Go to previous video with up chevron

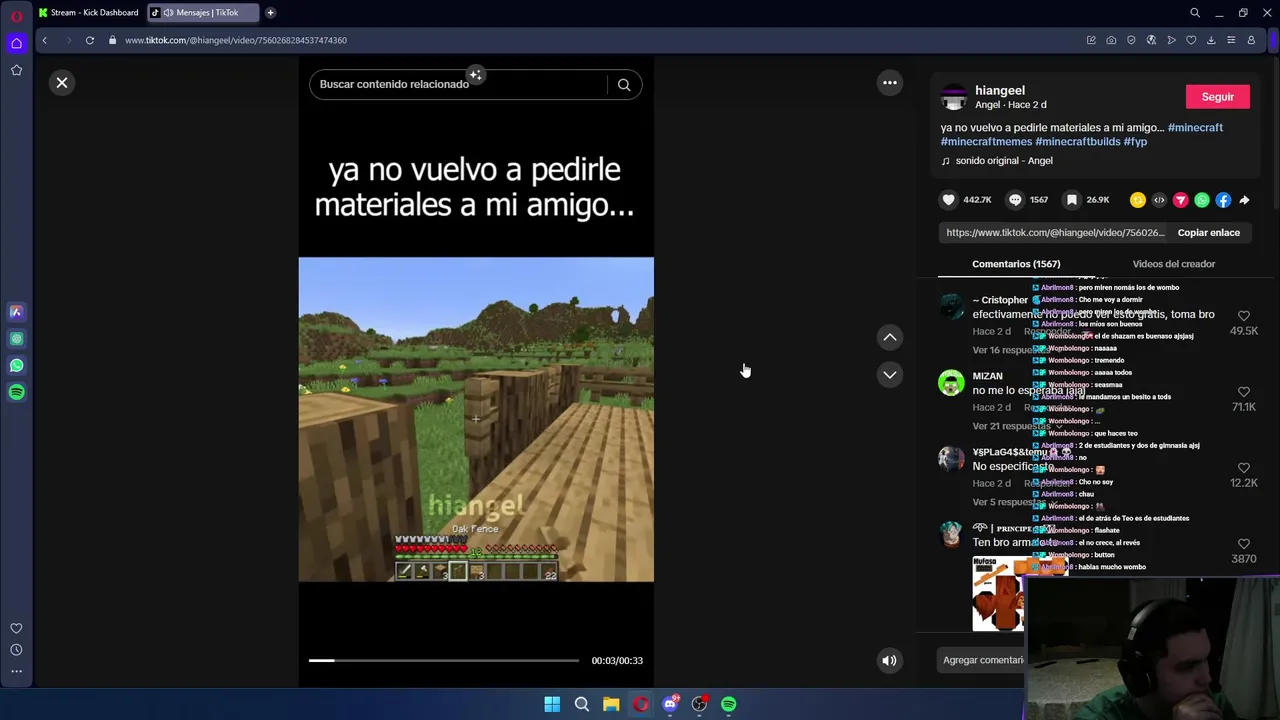[890, 338]
